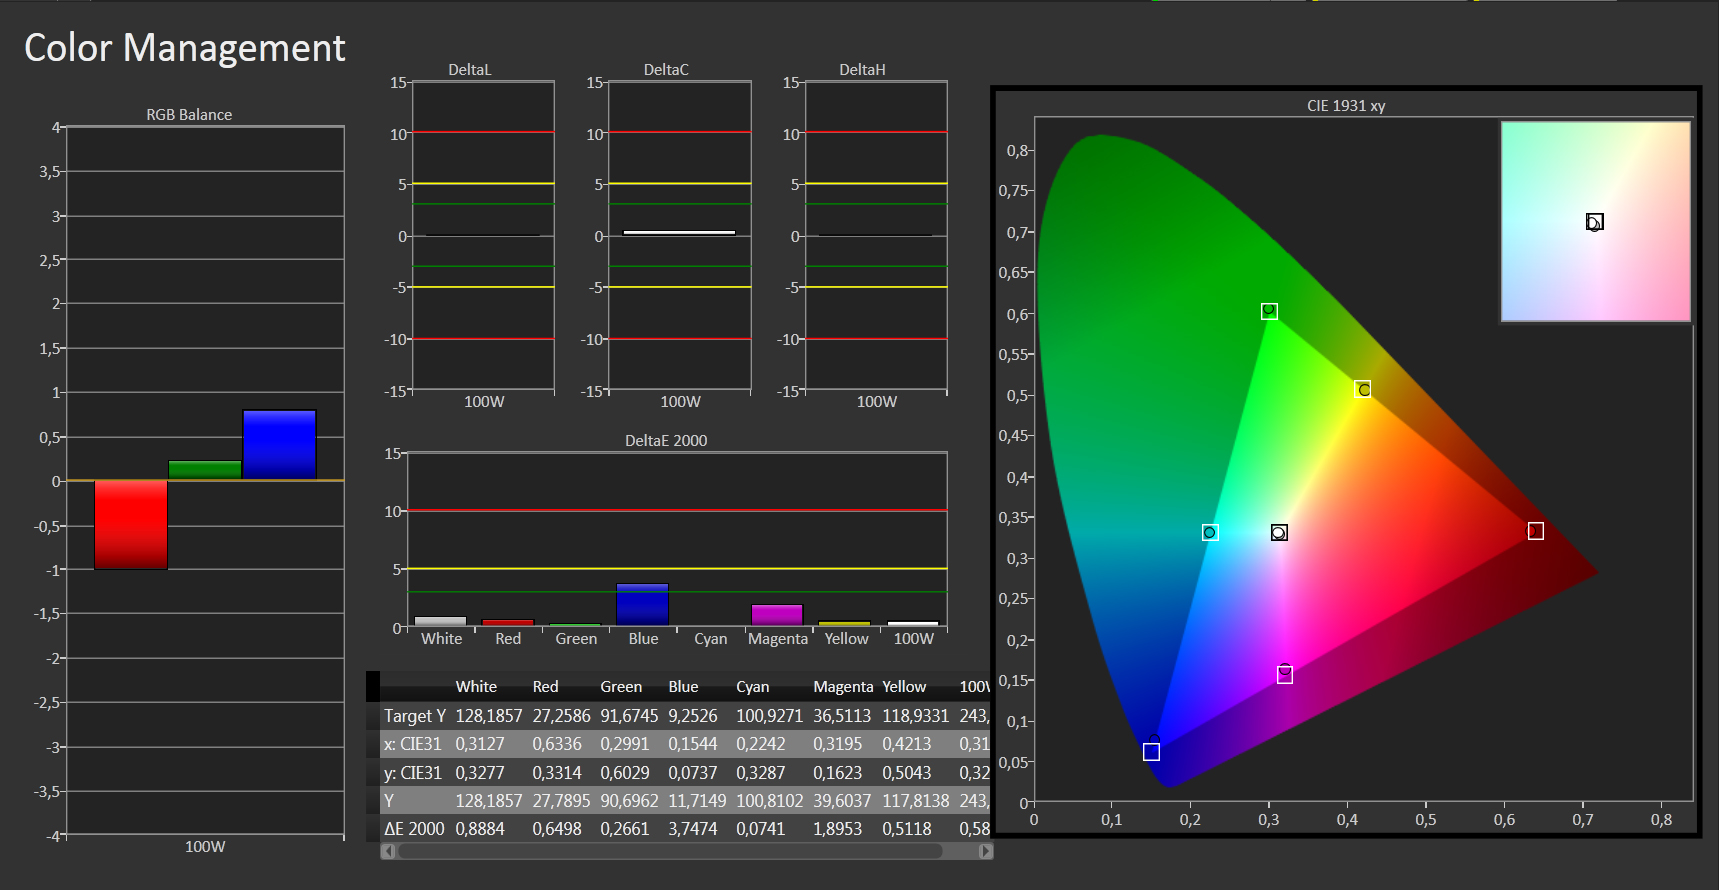Click the white point zoom inset thumbnail
The image size is (1719, 890).
pyautogui.click(x=1596, y=222)
